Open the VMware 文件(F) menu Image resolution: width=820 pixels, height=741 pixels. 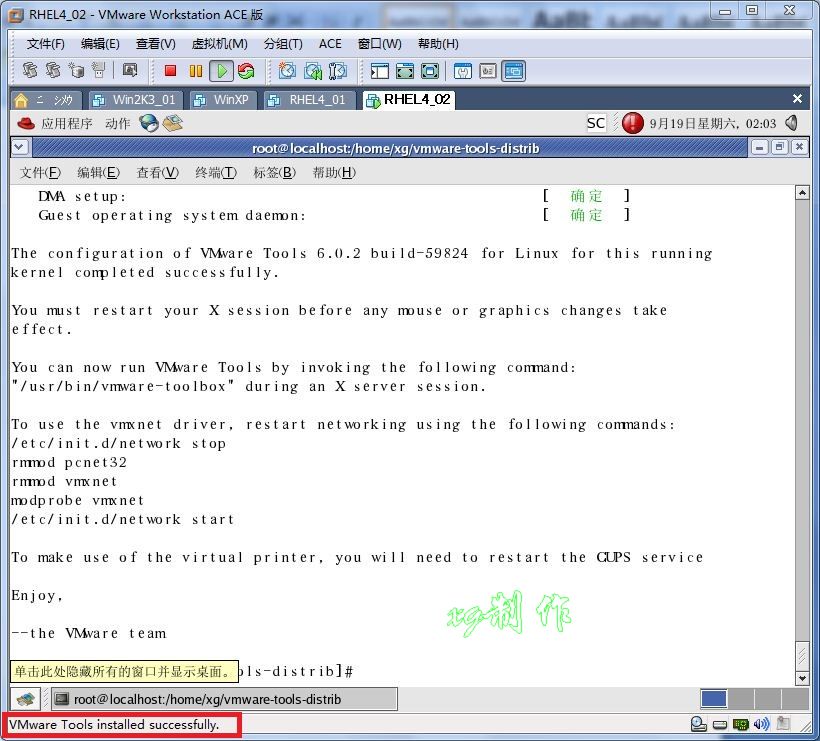pos(45,44)
